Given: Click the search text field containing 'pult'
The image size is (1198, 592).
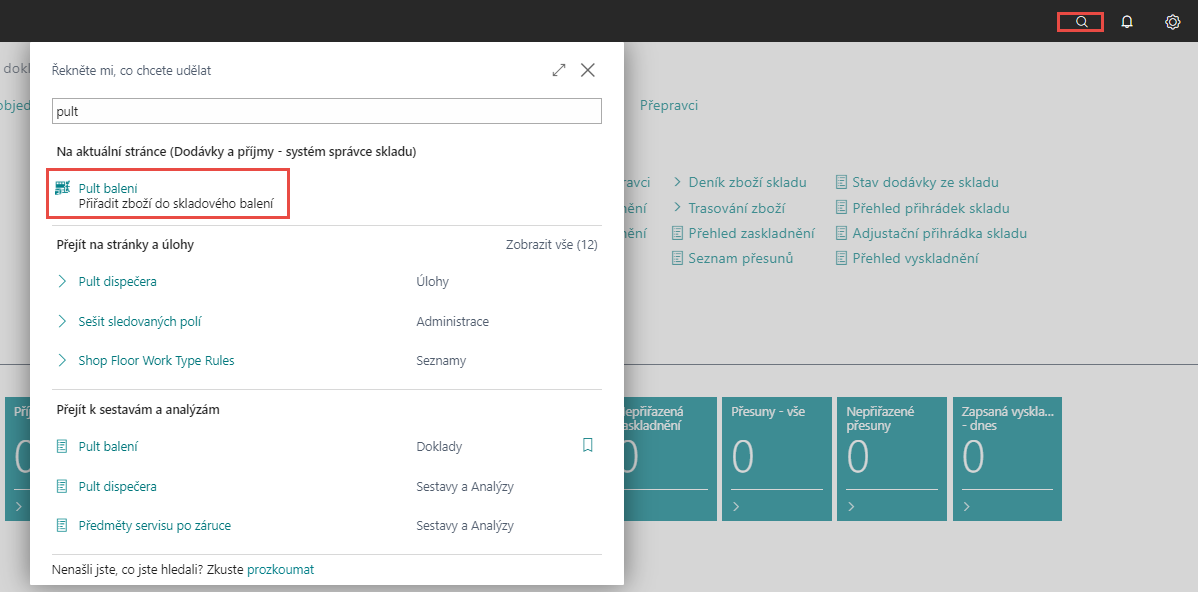Looking at the screenshot, I should (326, 111).
